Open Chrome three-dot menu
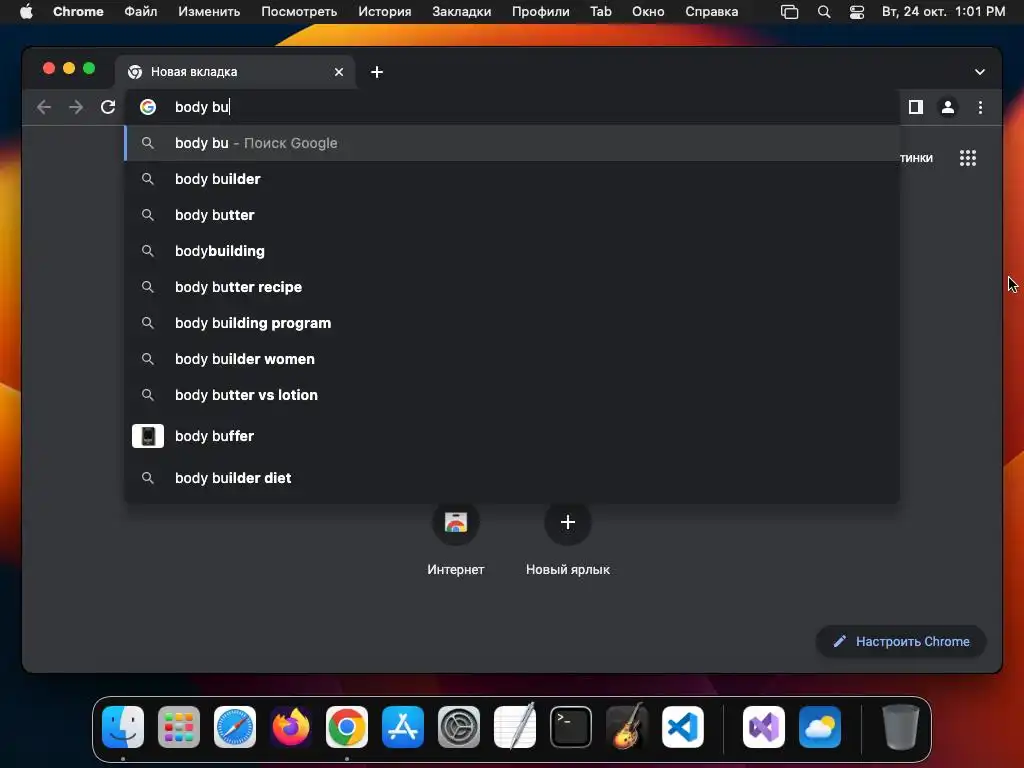Viewport: 1024px width, 768px height. point(980,106)
